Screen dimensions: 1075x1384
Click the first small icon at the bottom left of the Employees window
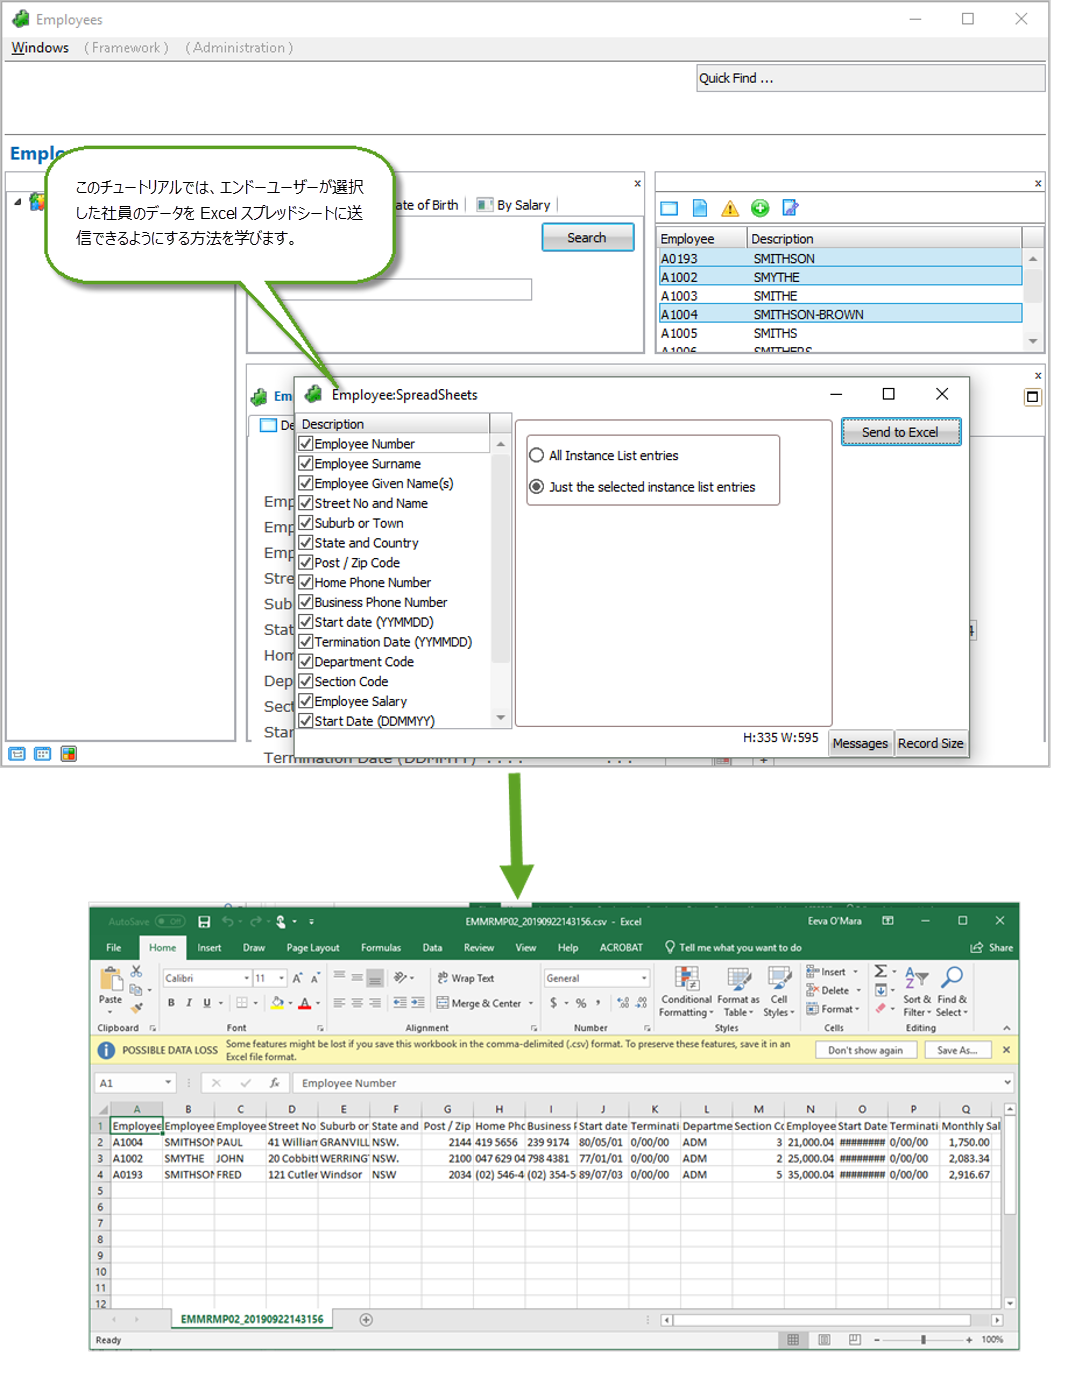tap(16, 754)
